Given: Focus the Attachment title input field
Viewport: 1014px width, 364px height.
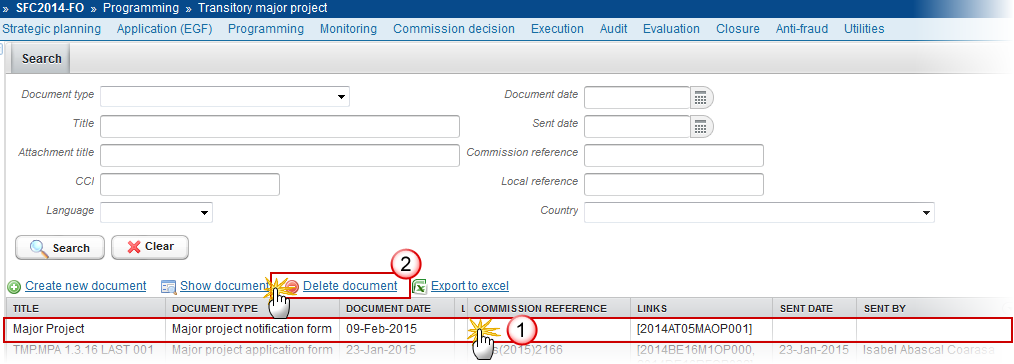Looking at the screenshot, I should pyautogui.click(x=280, y=156).
